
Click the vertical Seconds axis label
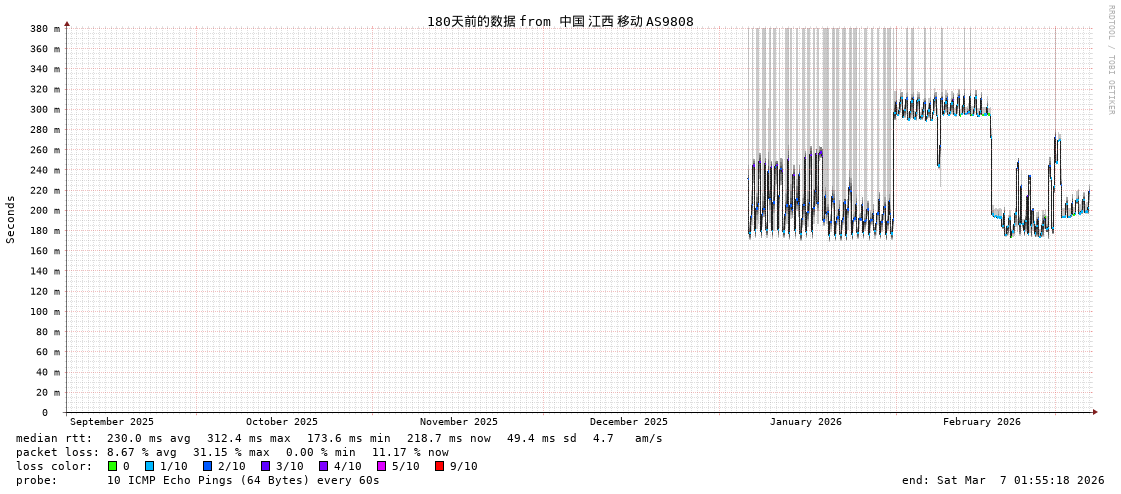(x=11, y=219)
